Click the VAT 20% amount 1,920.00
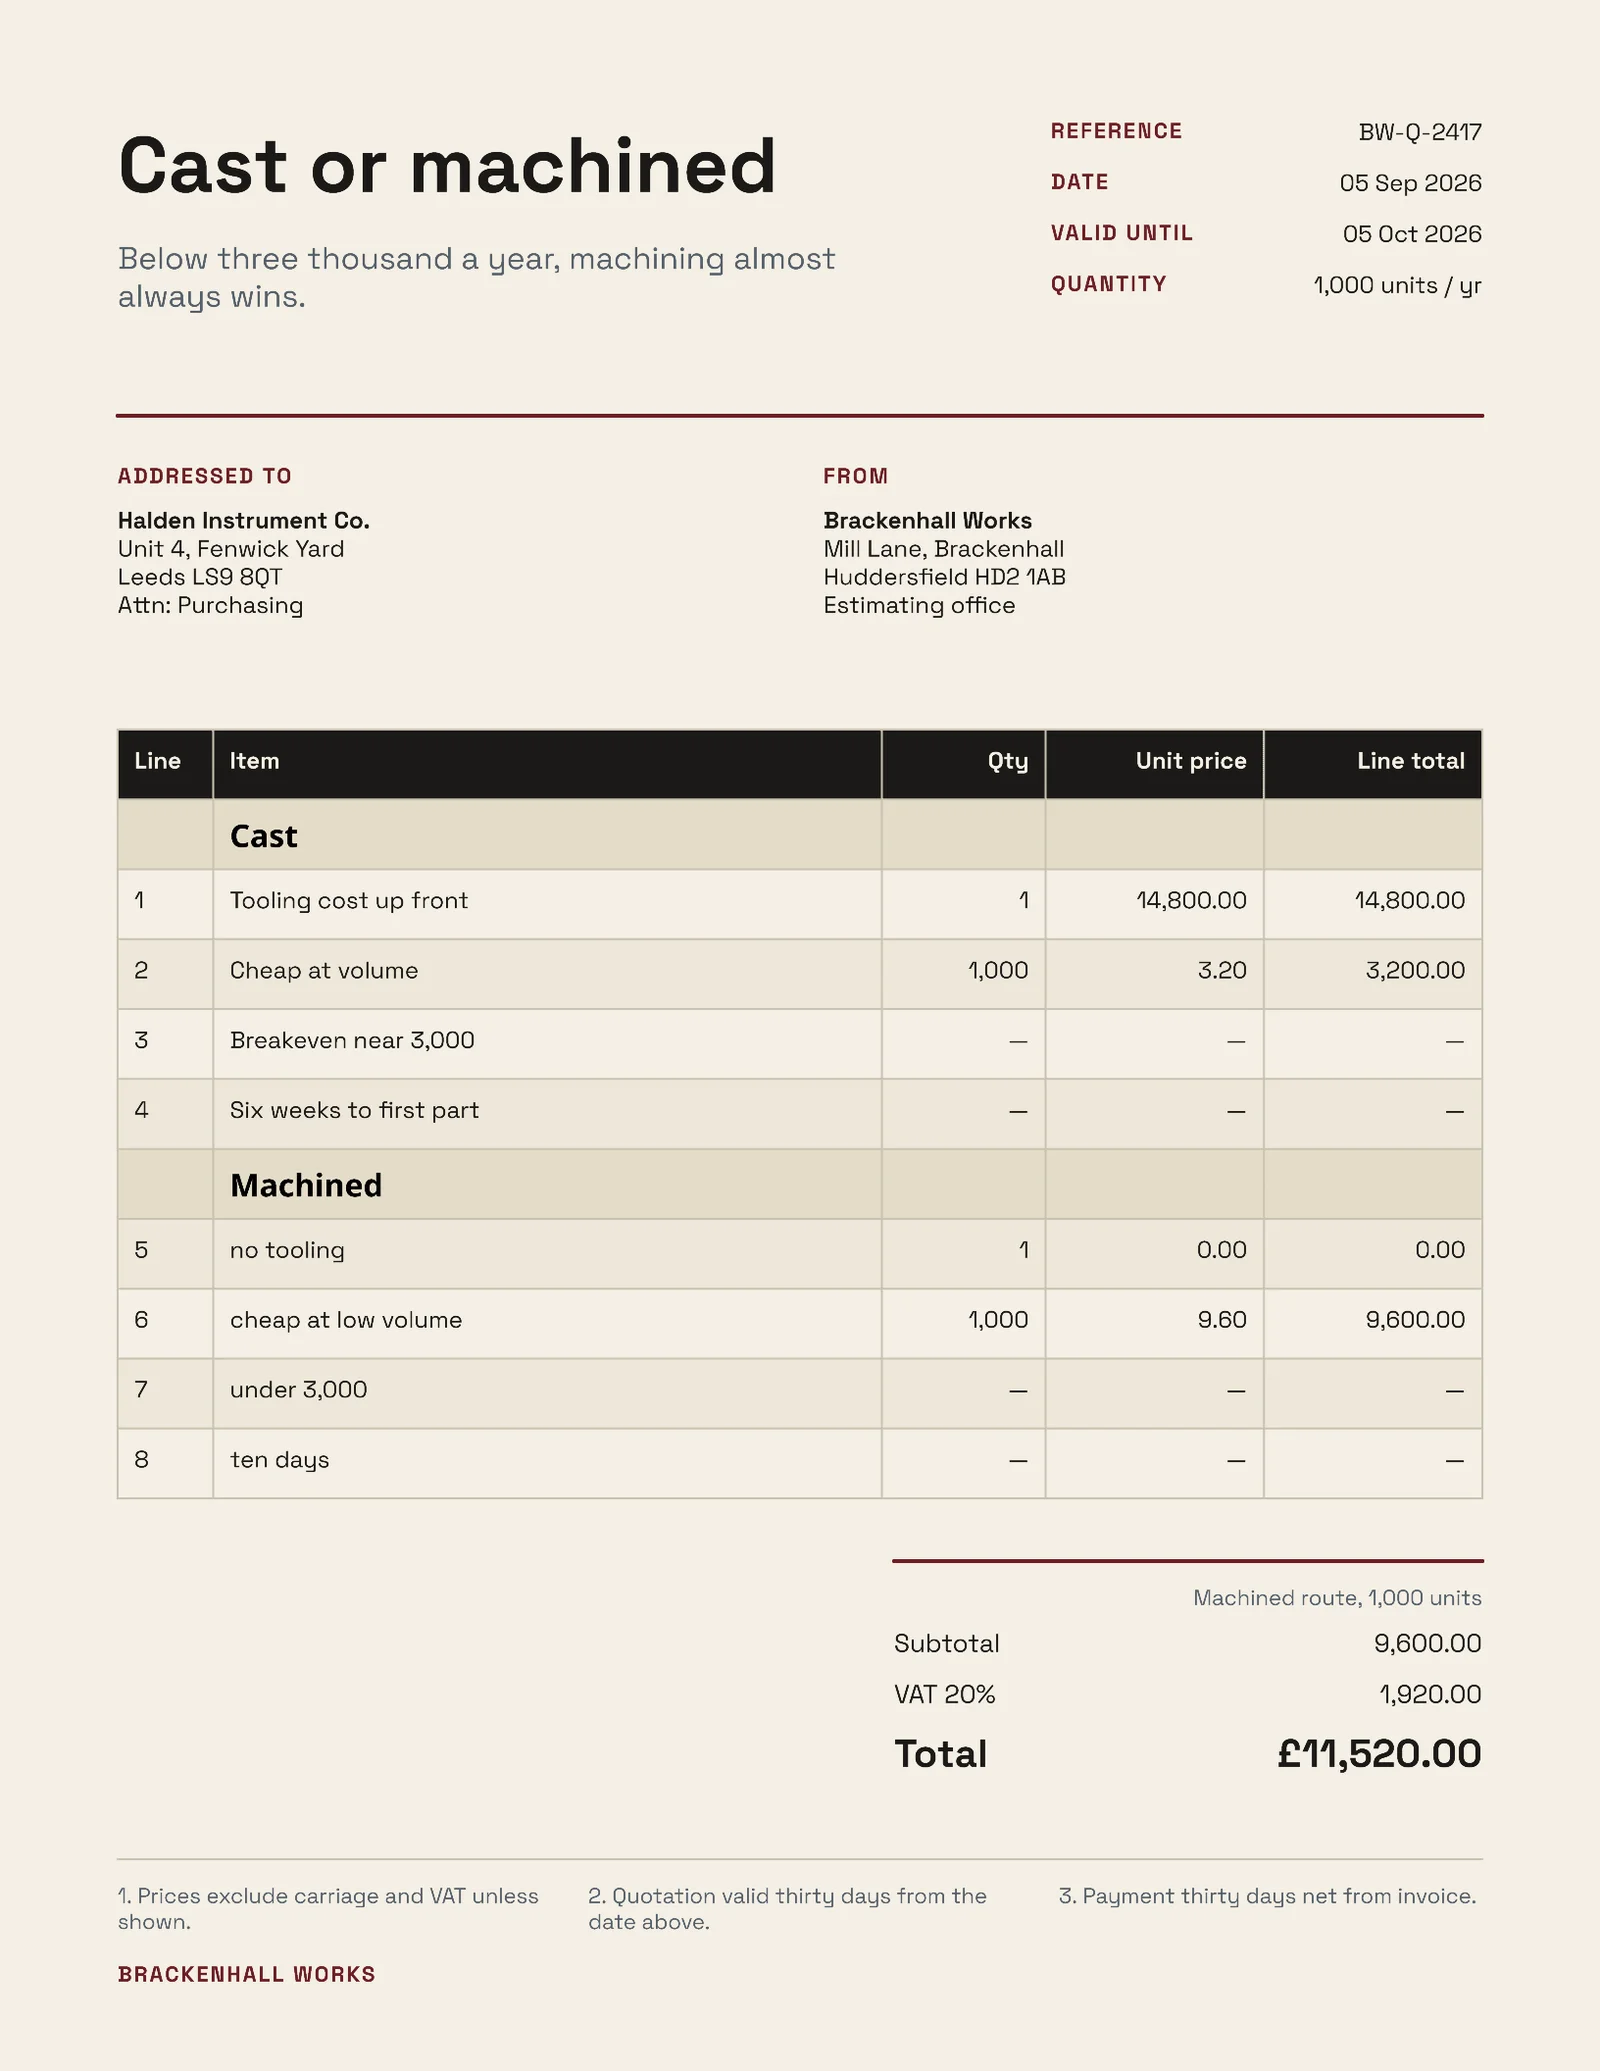 (1430, 1694)
